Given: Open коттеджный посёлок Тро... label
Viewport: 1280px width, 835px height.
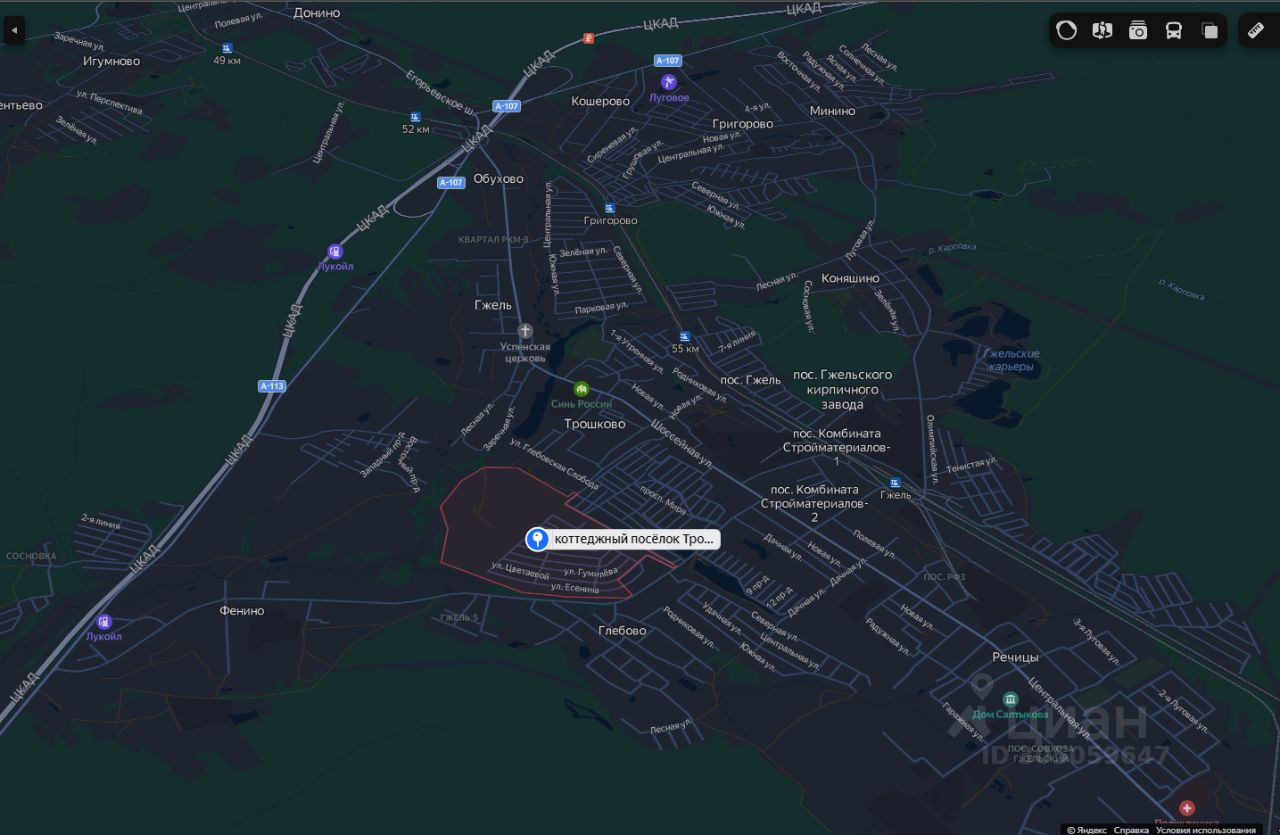Looking at the screenshot, I should (635, 539).
